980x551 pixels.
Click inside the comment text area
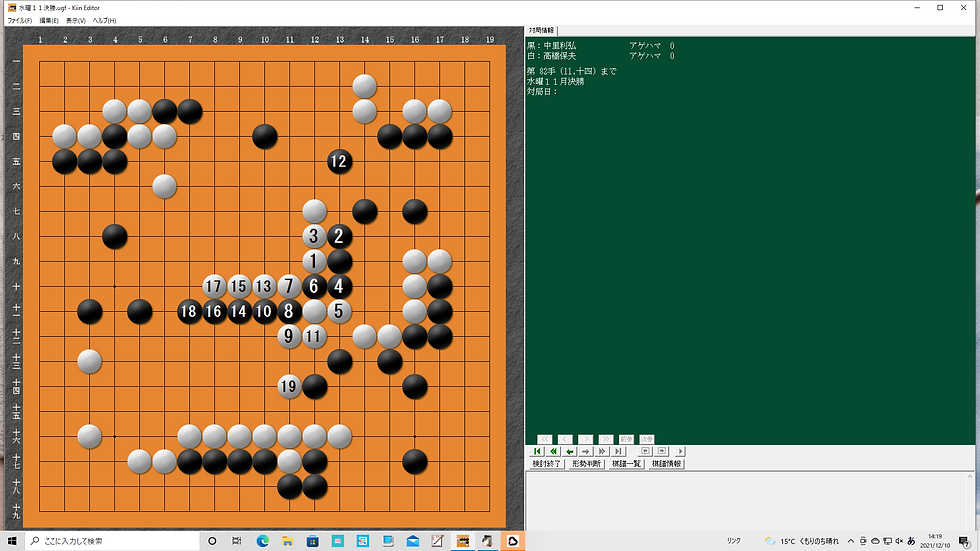click(747, 501)
